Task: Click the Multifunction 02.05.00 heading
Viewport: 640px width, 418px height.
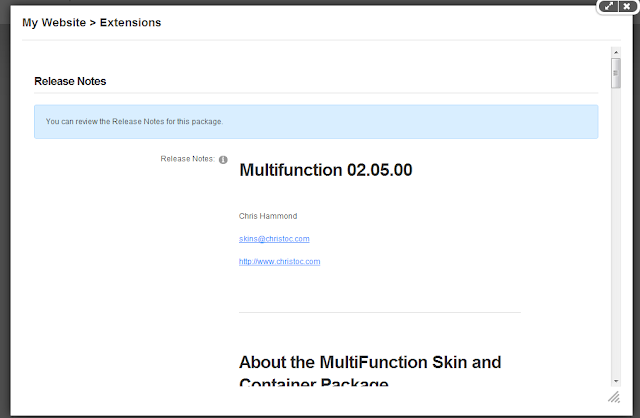Action: pos(326,170)
